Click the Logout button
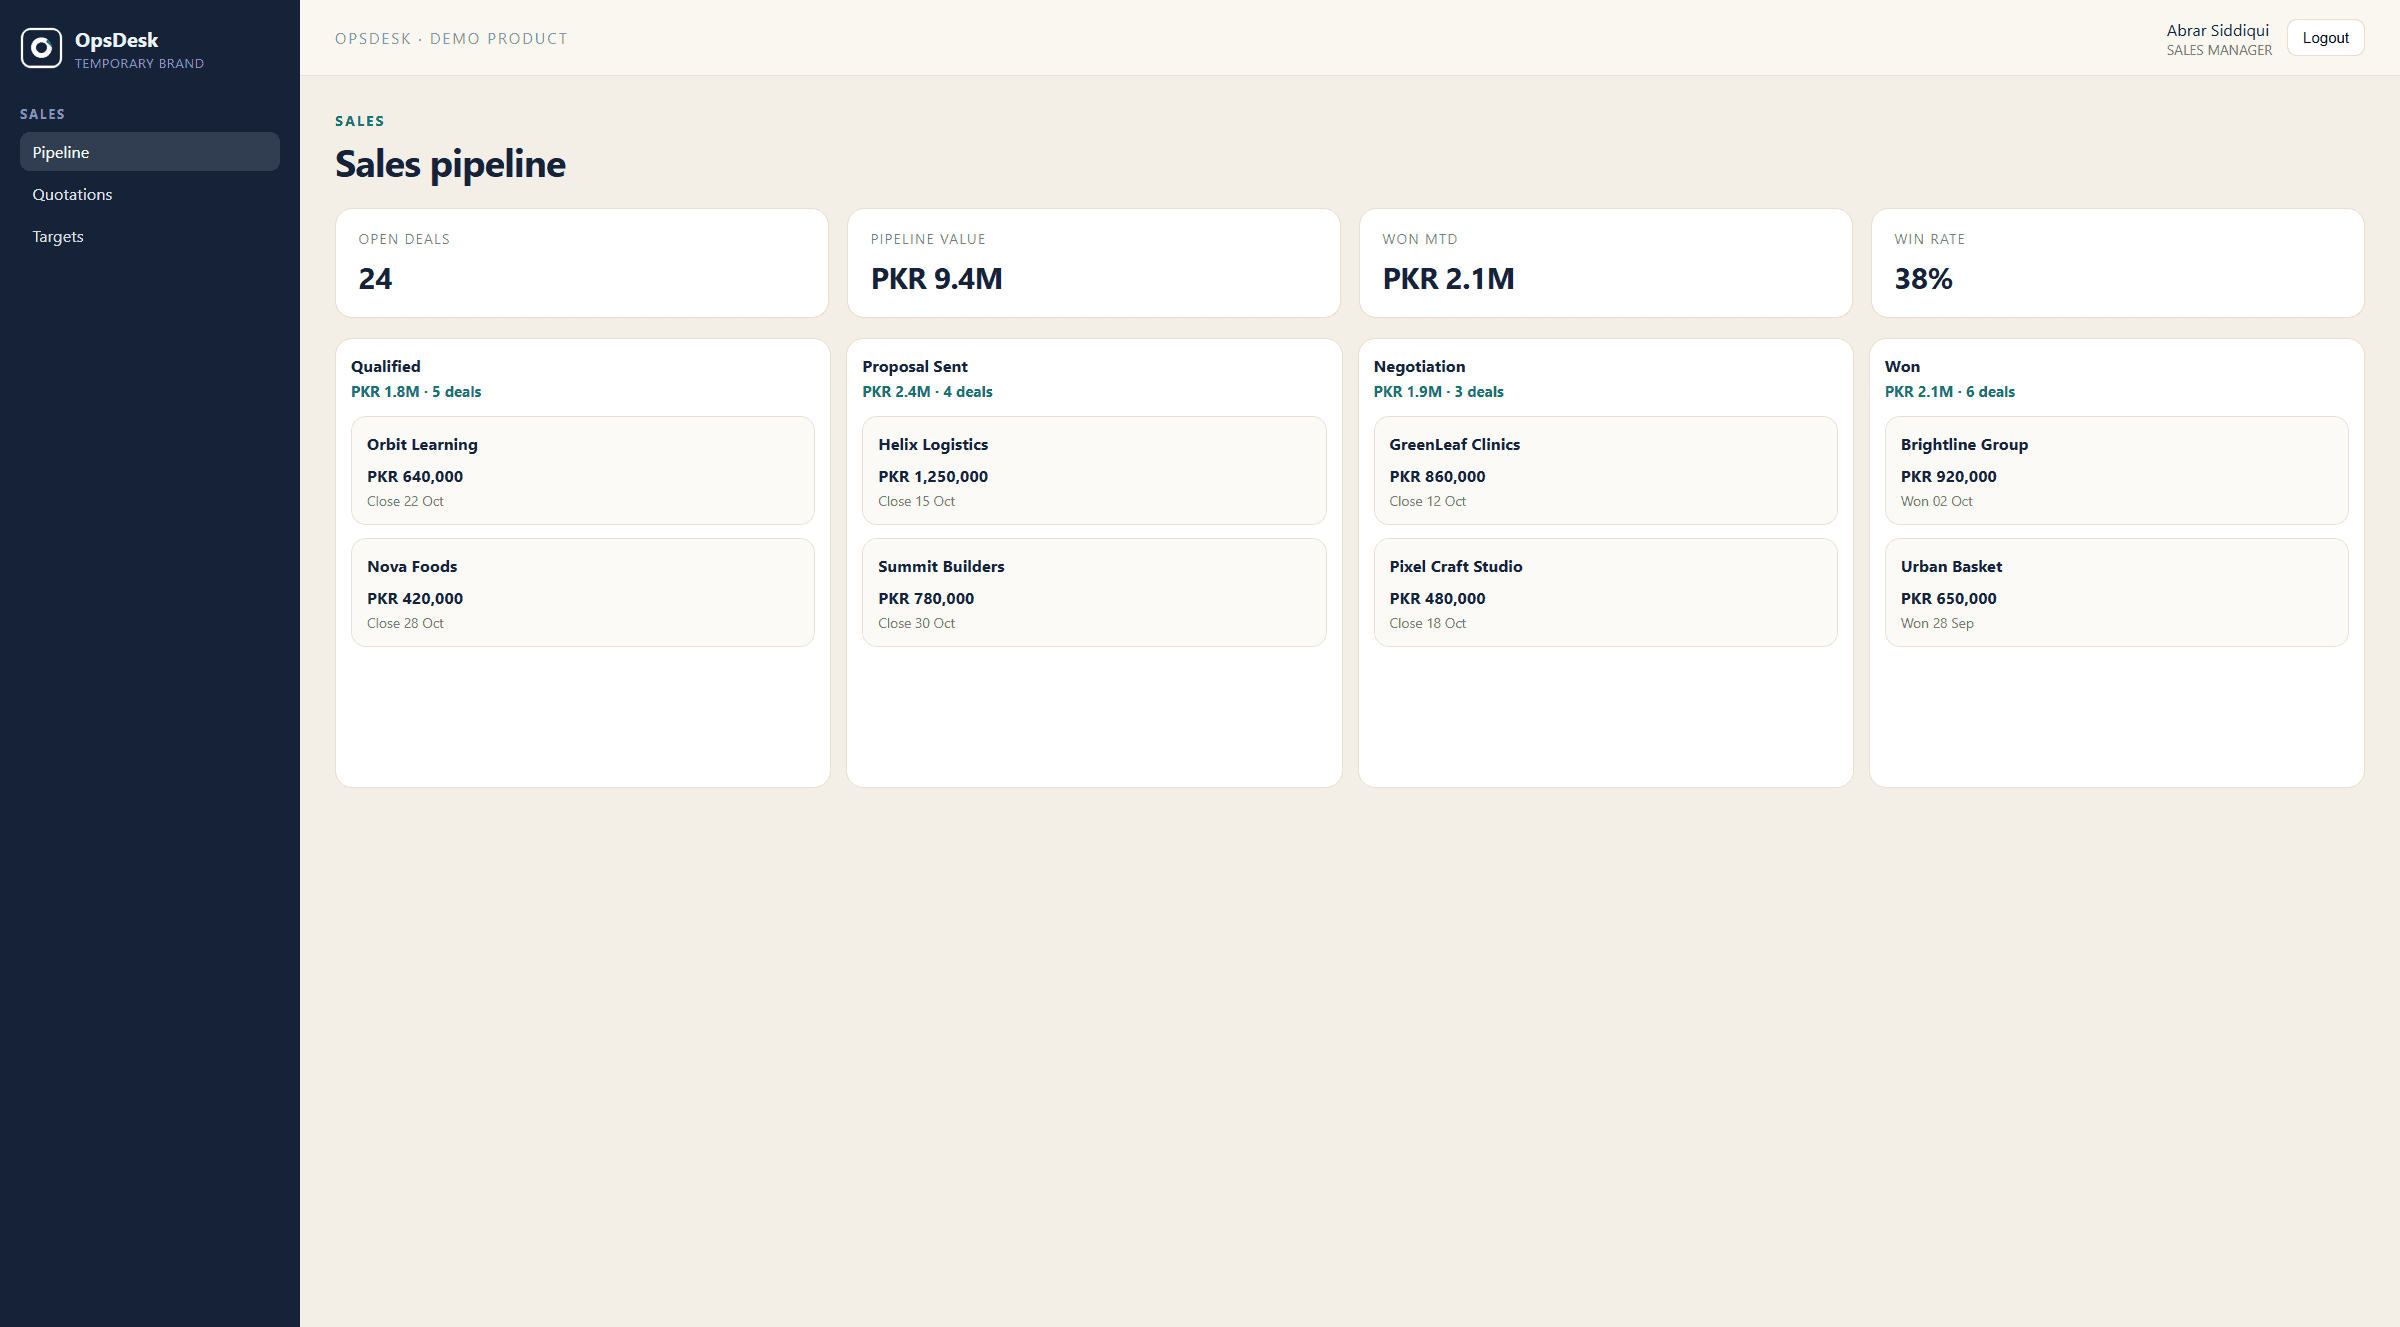Screen dimensions: 2400x1327 (x=2325, y=38)
